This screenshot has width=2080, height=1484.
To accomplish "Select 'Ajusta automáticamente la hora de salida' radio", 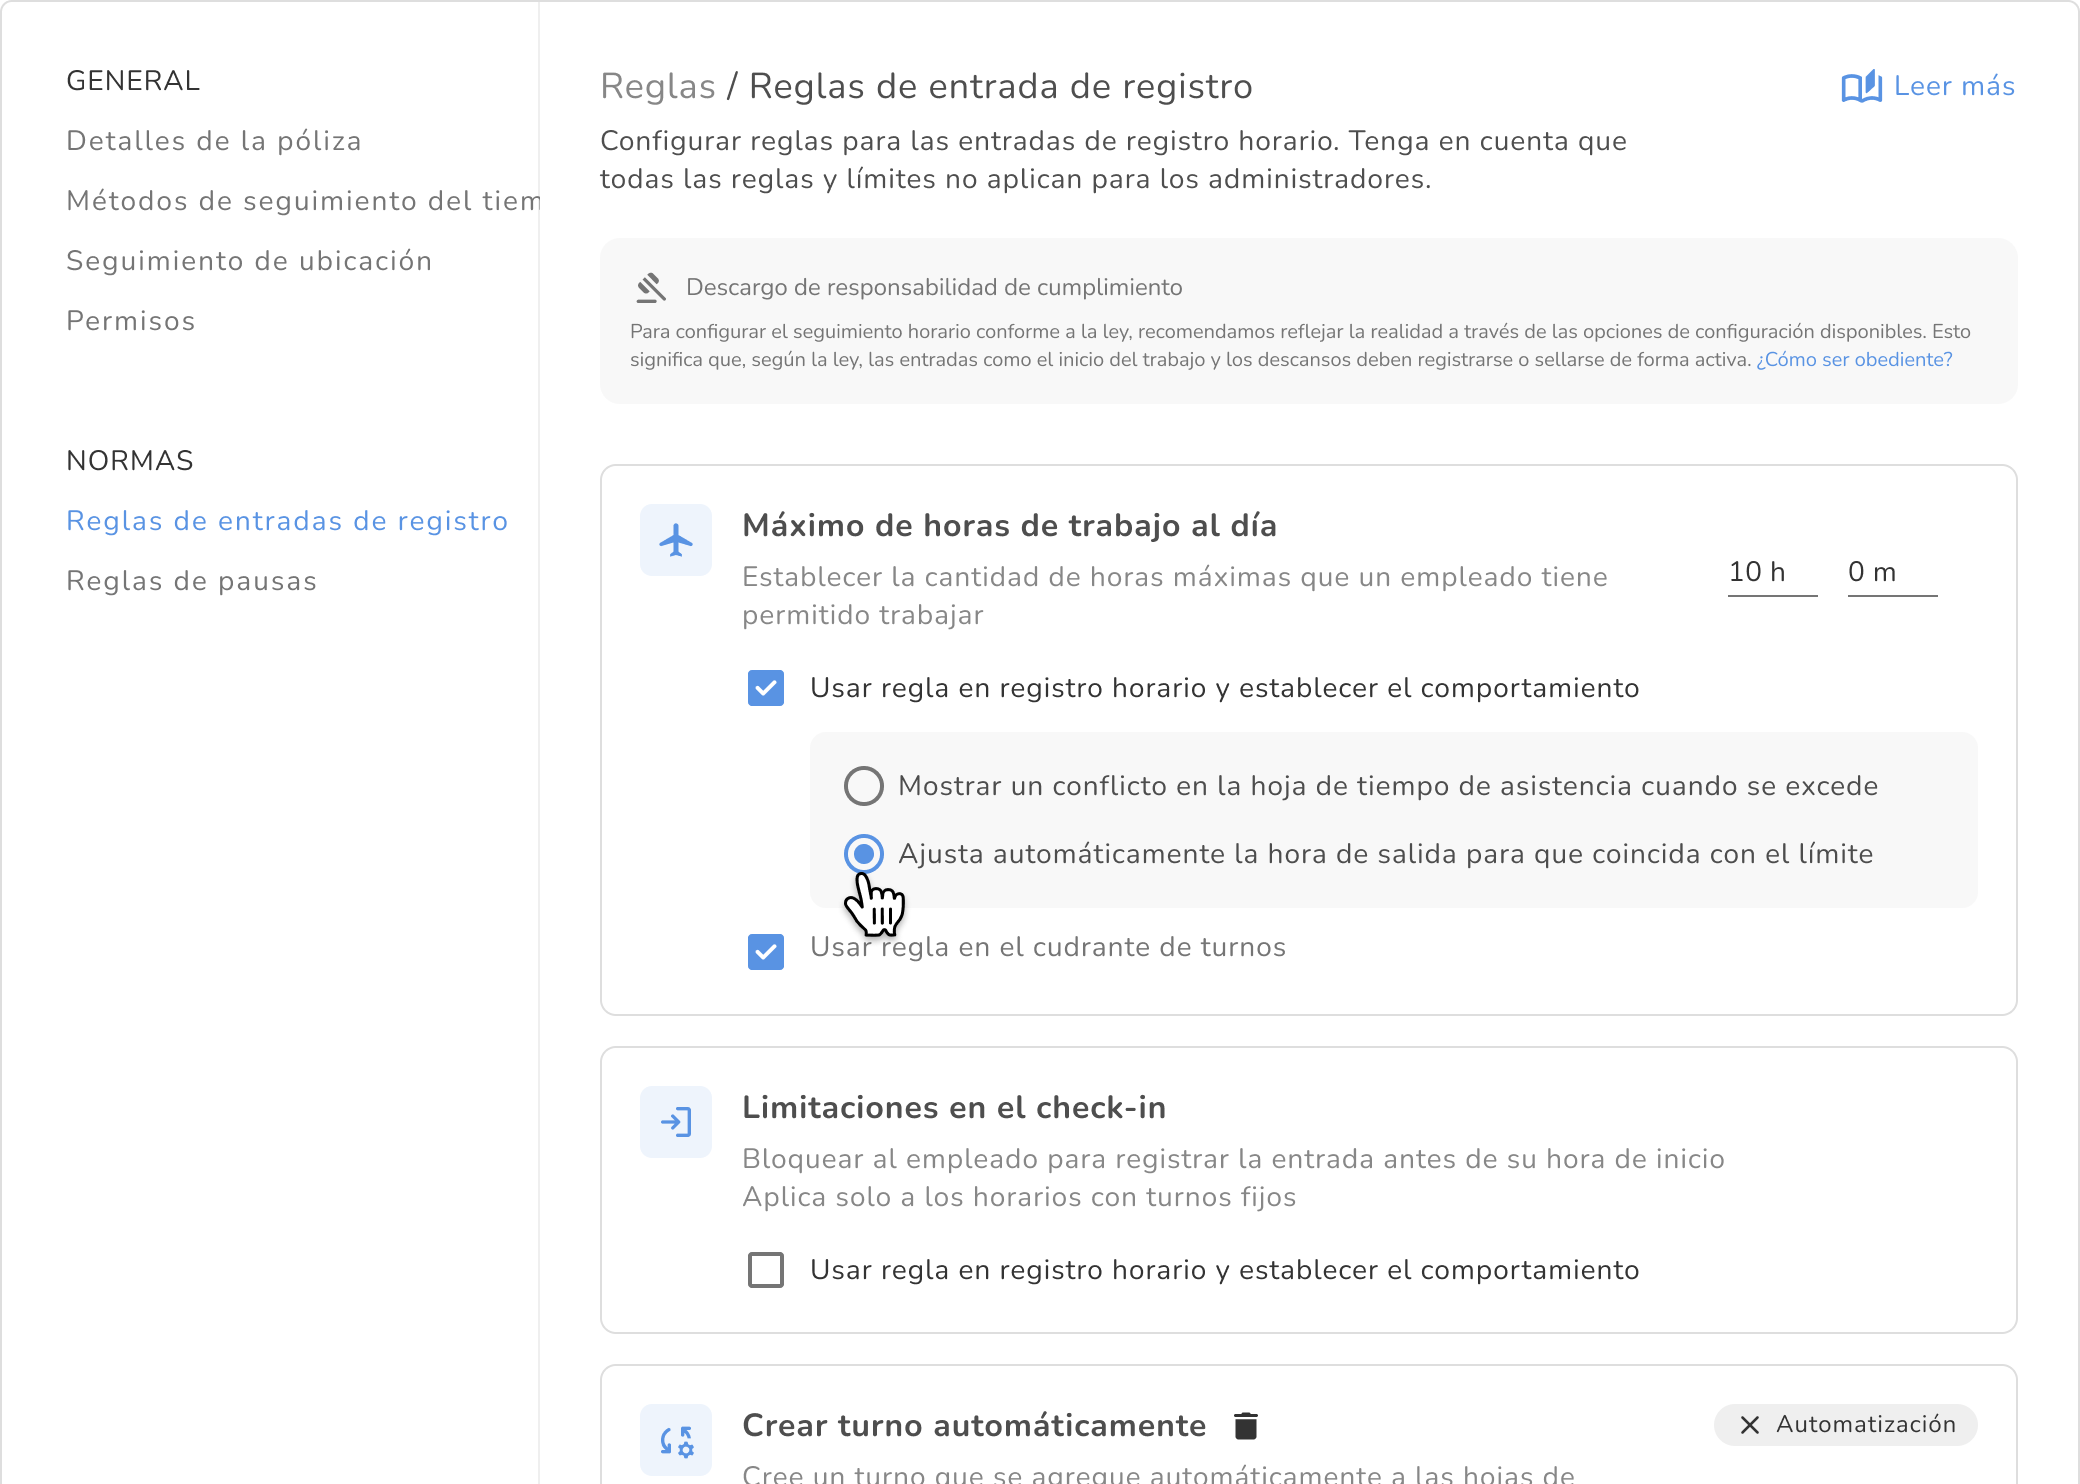I will (x=864, y=854).
